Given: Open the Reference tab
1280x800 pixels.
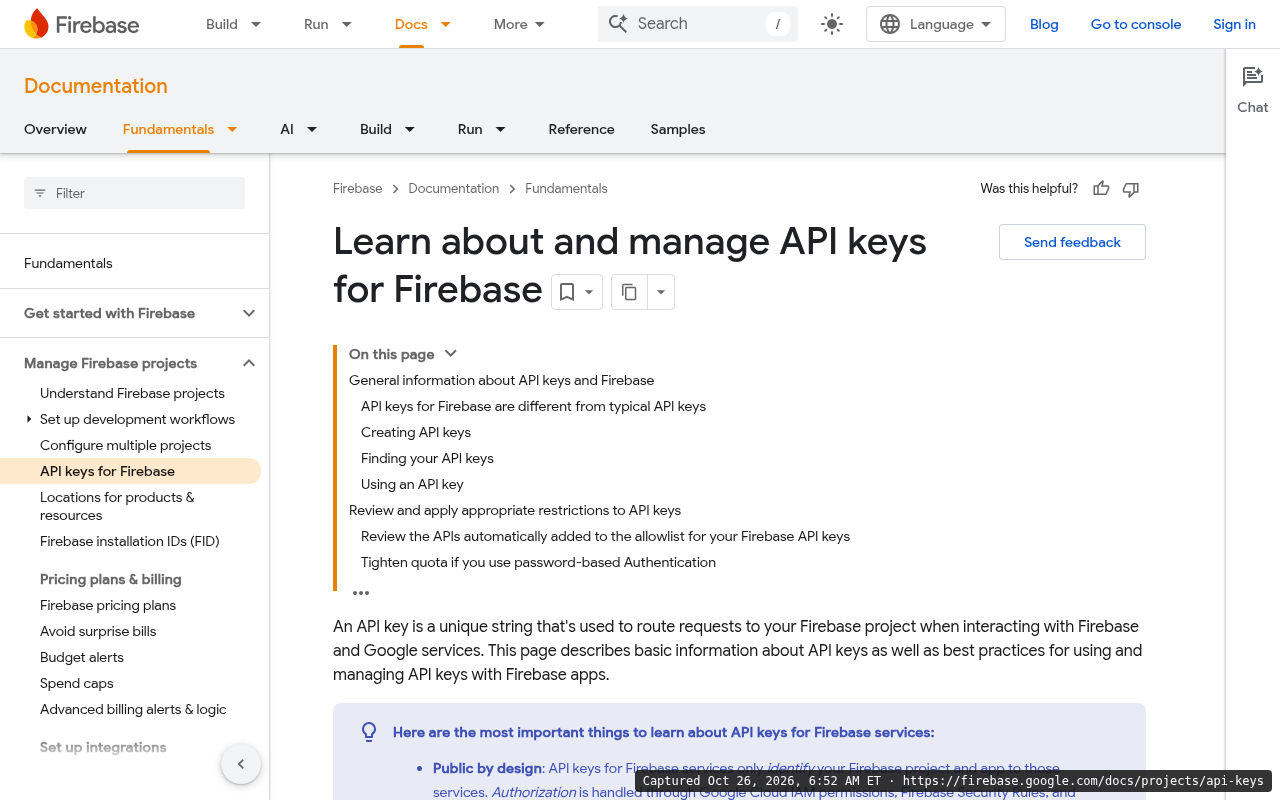Looking at the screenshot, I should tap(581, 129).
